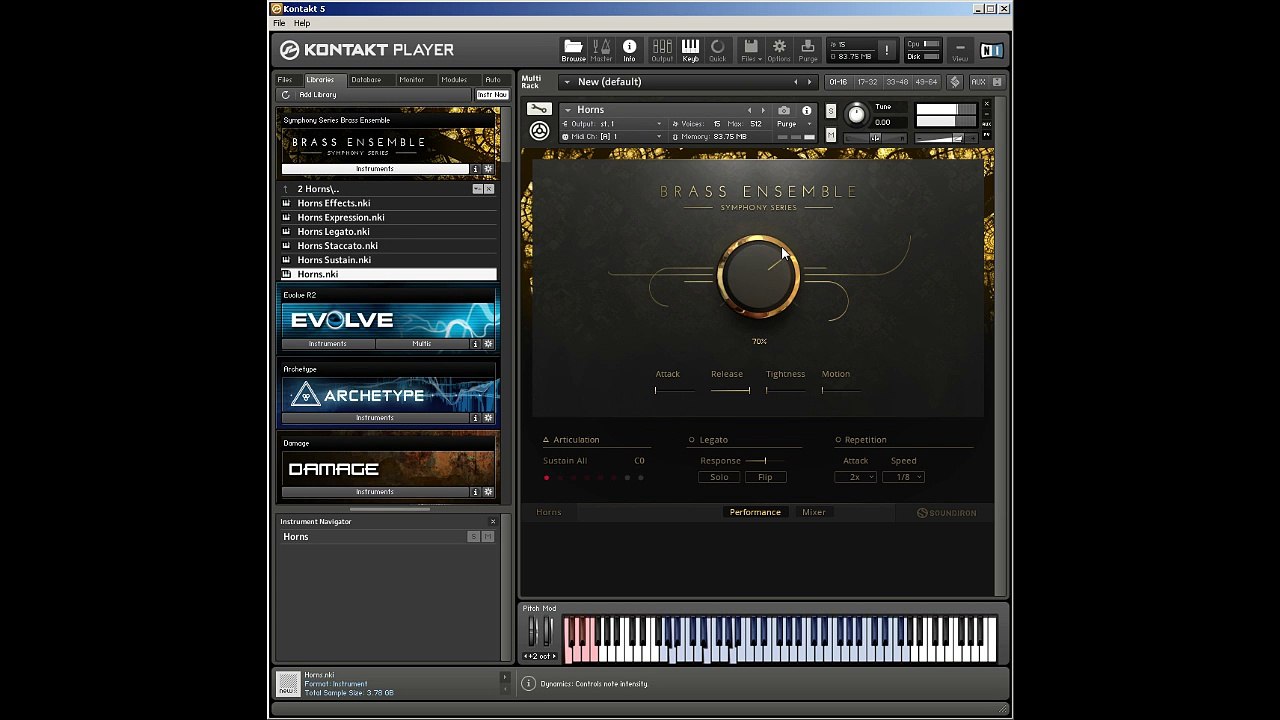
Task: Open Damage library gear settings
Action: click(x=488, y=492)
